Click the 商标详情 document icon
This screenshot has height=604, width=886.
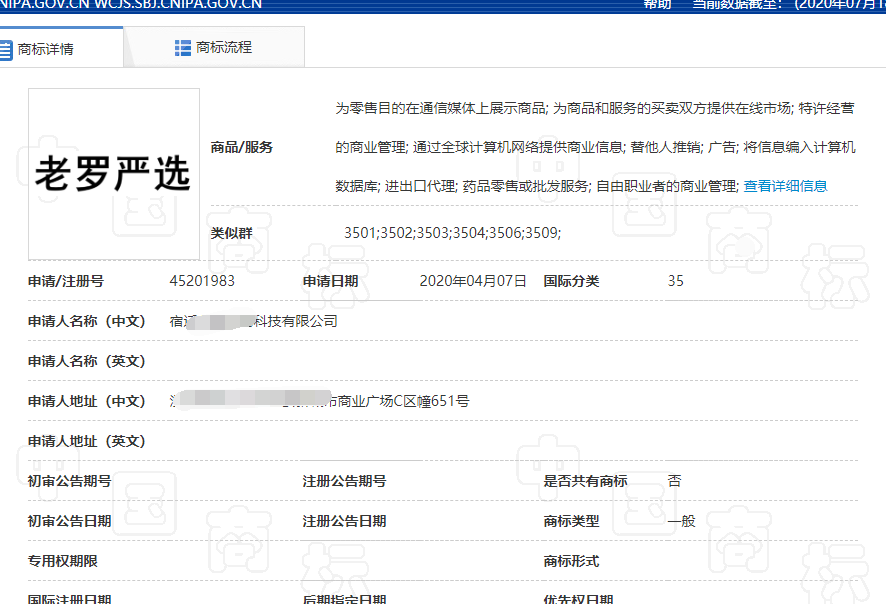5,50
